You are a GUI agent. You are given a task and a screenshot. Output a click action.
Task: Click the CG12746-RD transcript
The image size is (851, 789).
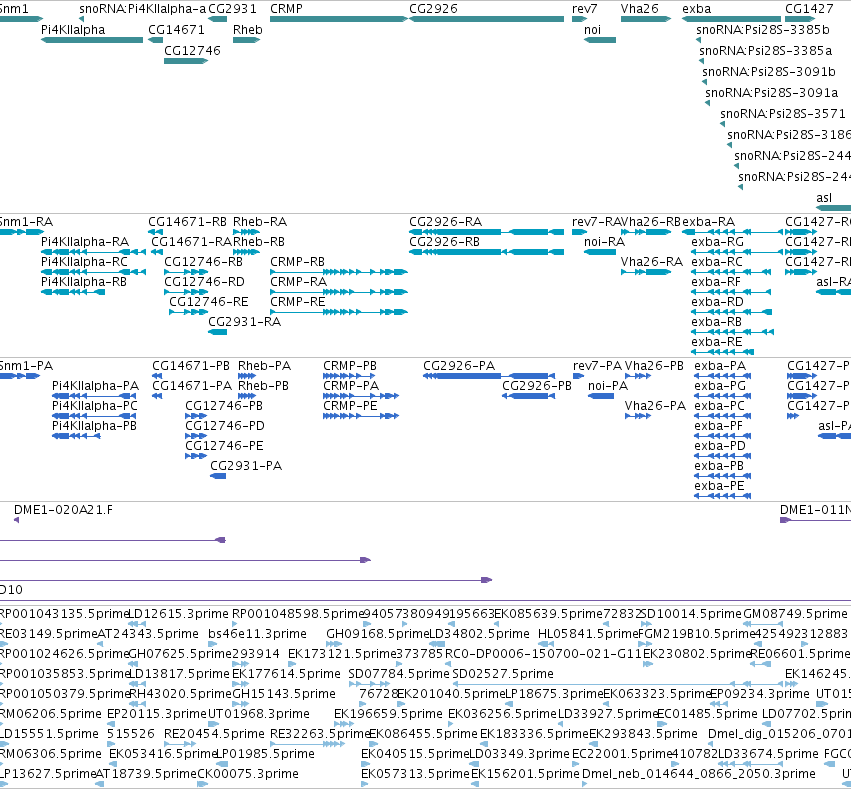coord(186,292)
